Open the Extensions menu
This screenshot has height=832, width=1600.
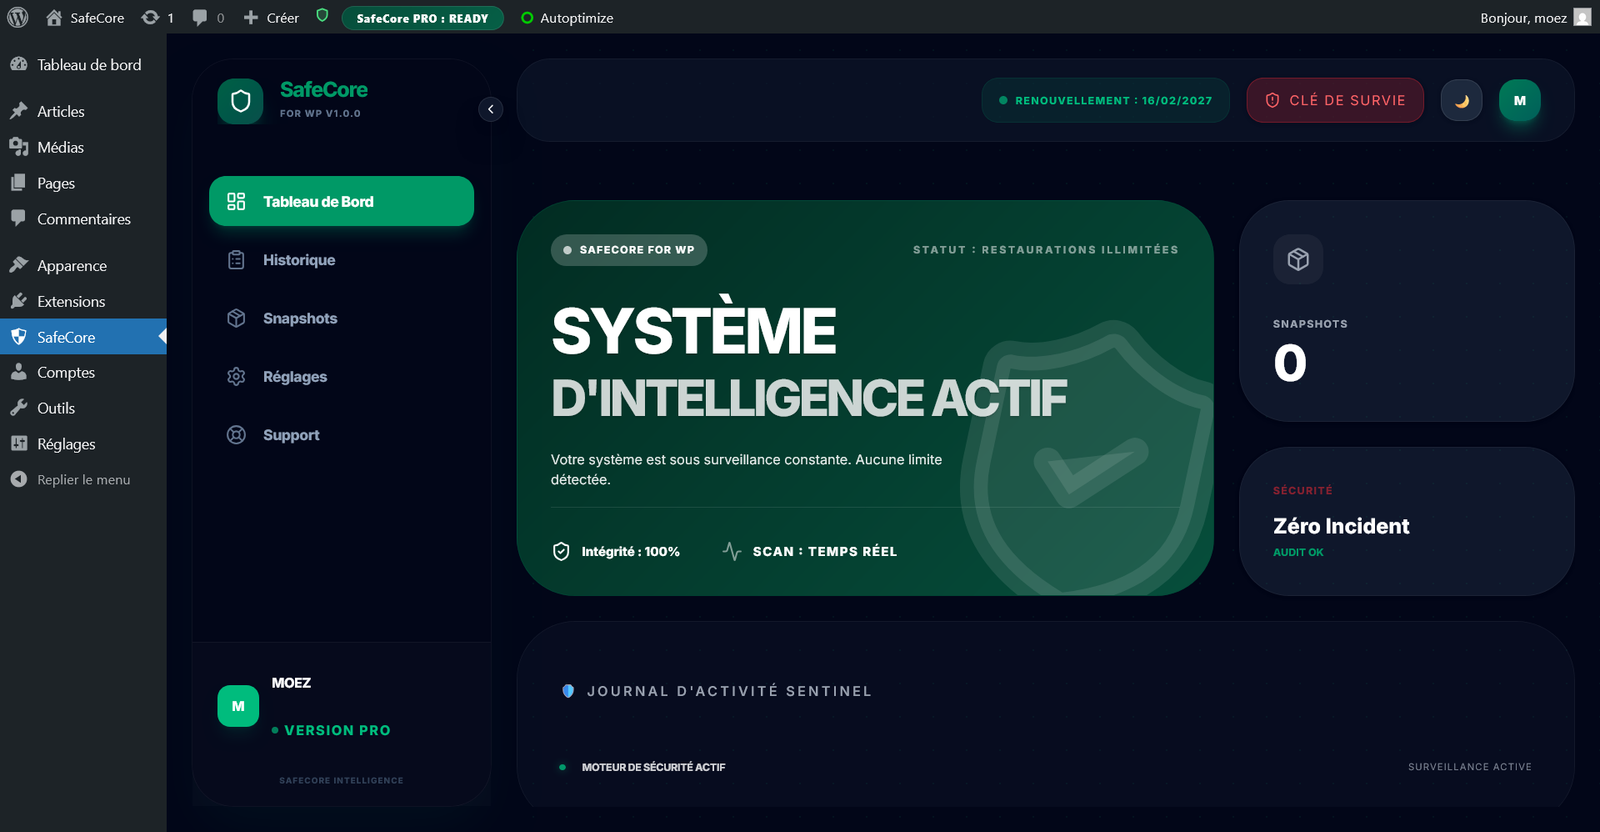[x=83, y=301]
